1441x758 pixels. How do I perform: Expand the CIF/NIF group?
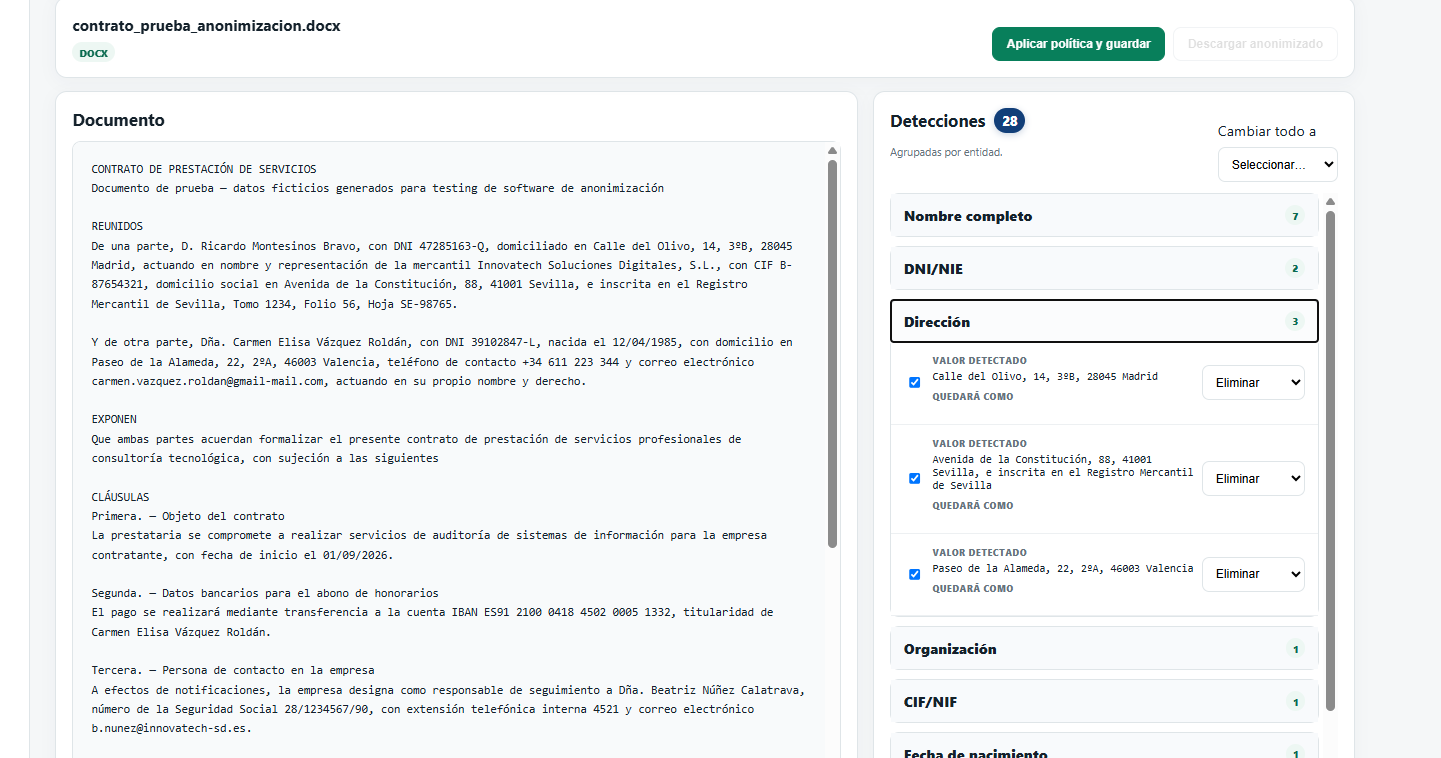point(1104,702)
